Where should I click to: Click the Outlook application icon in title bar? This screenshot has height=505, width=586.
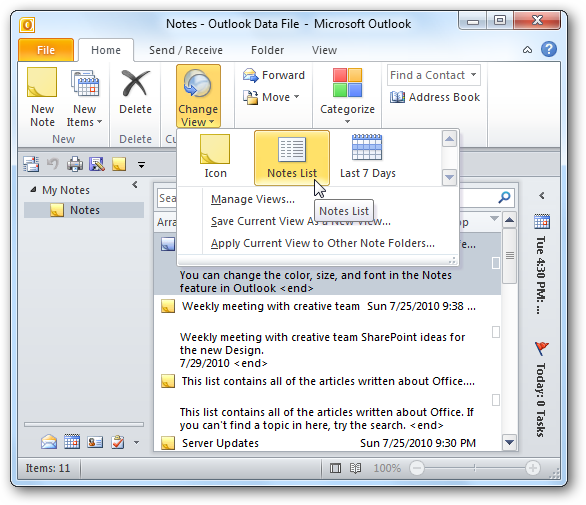[x=27, y=25]
